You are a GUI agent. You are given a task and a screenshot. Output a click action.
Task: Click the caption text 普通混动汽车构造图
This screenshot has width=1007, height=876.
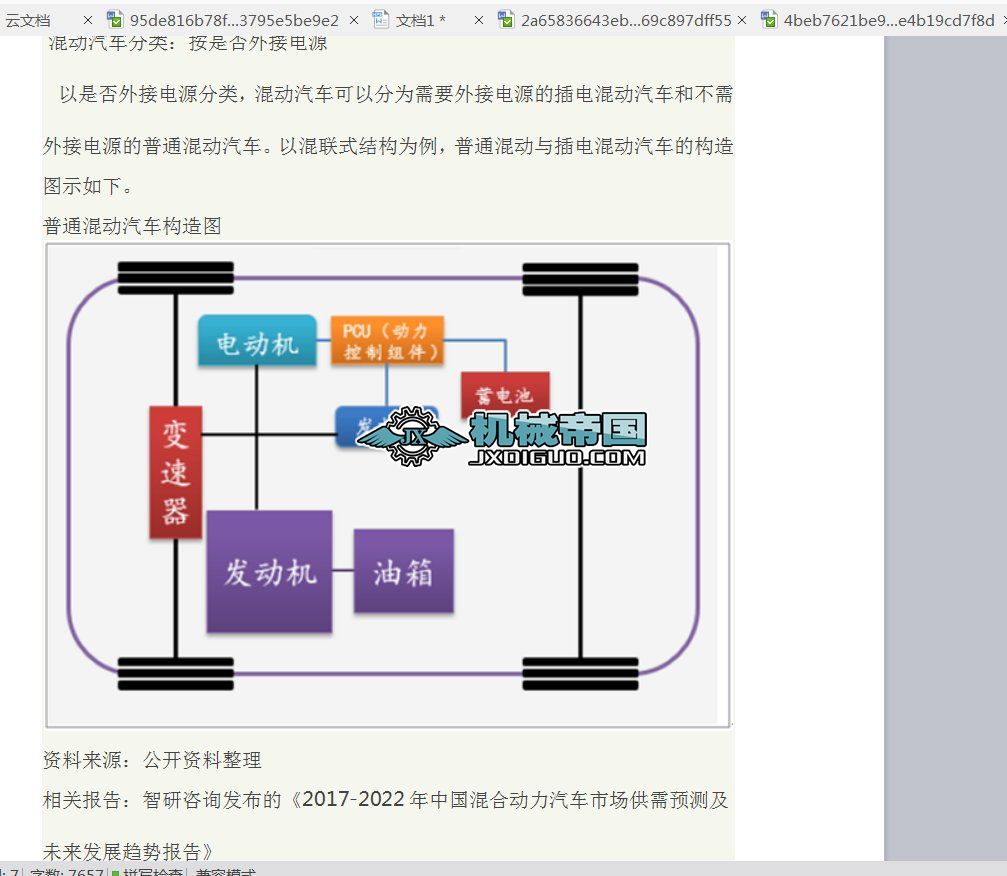click(132, 226)
